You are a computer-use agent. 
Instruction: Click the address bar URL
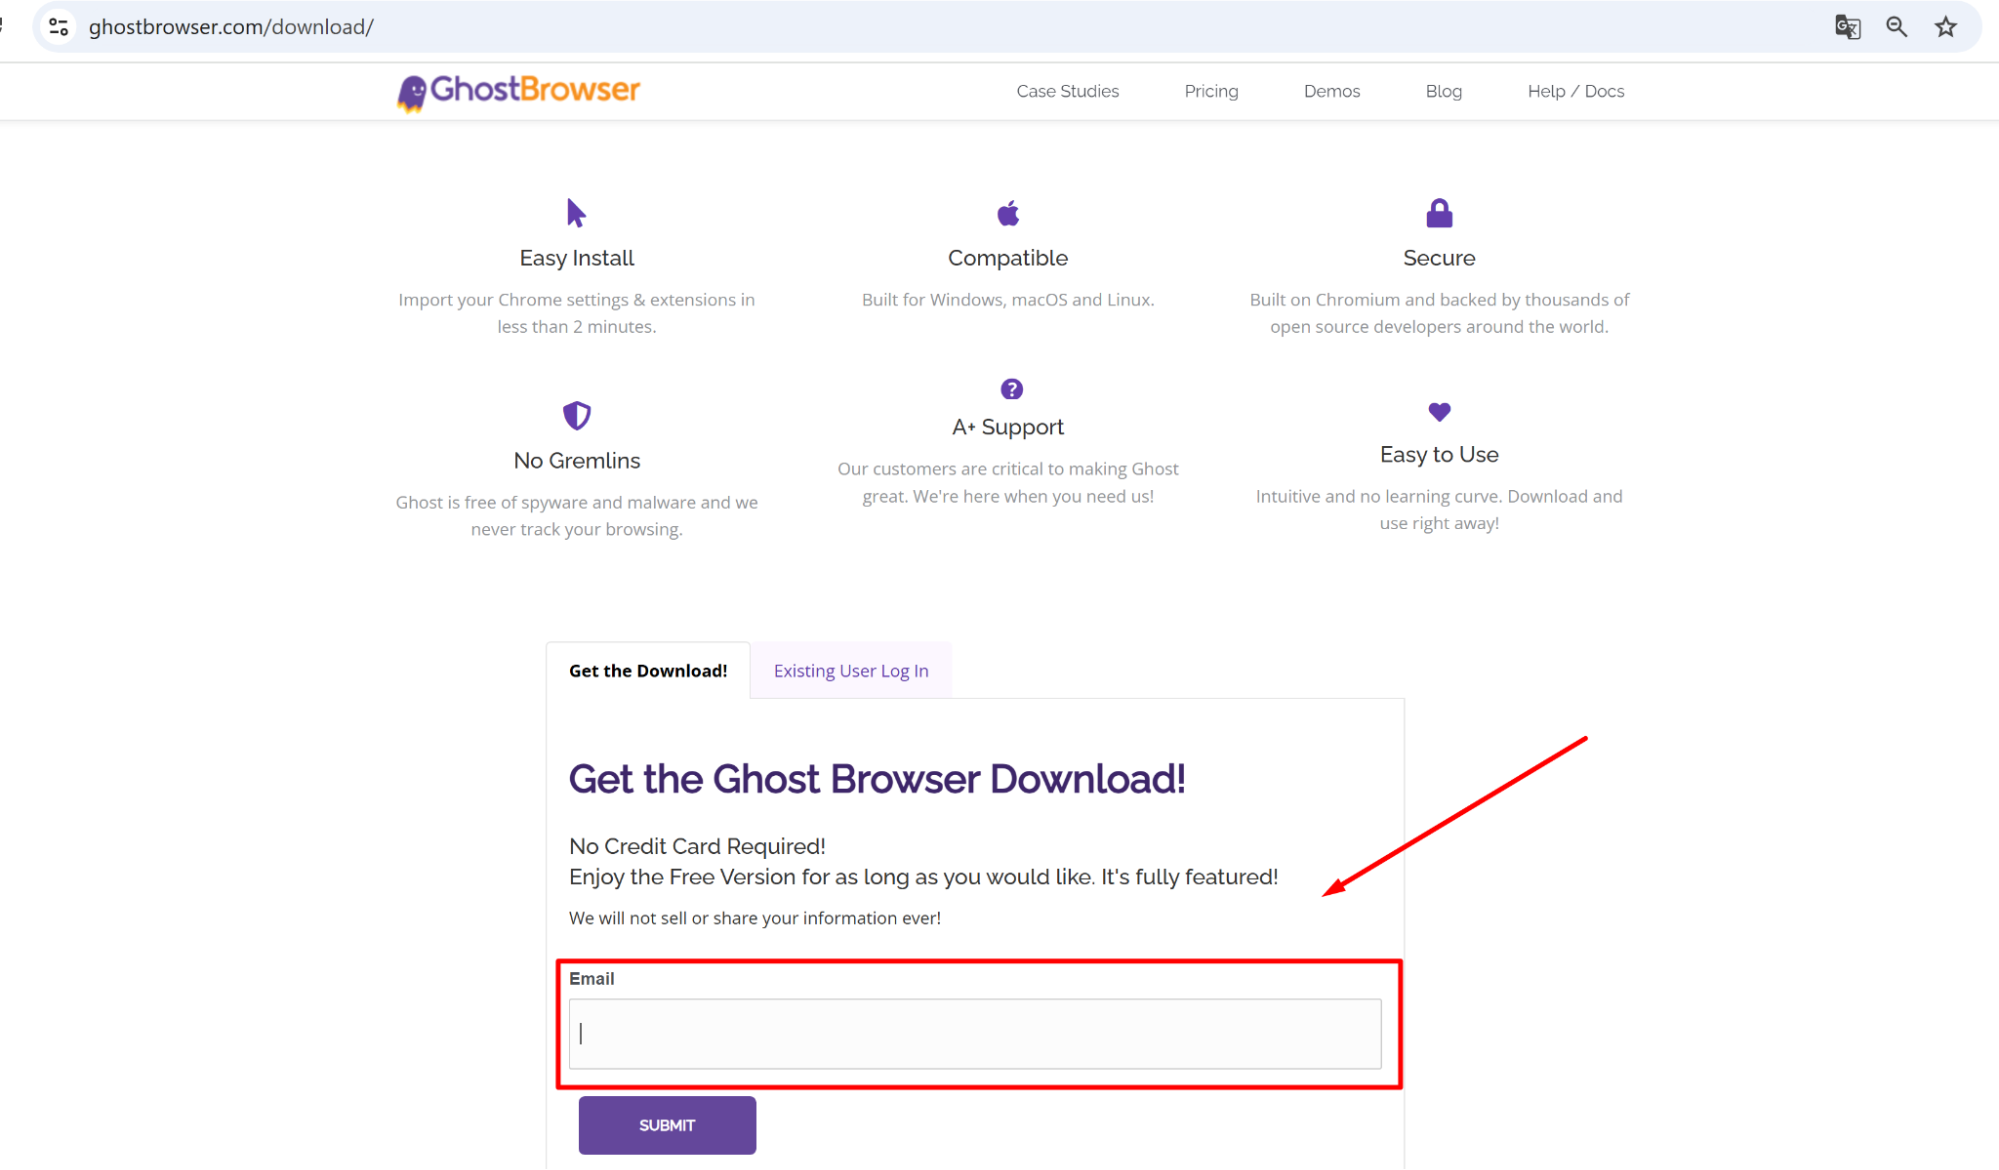click(x=231, y=27)
